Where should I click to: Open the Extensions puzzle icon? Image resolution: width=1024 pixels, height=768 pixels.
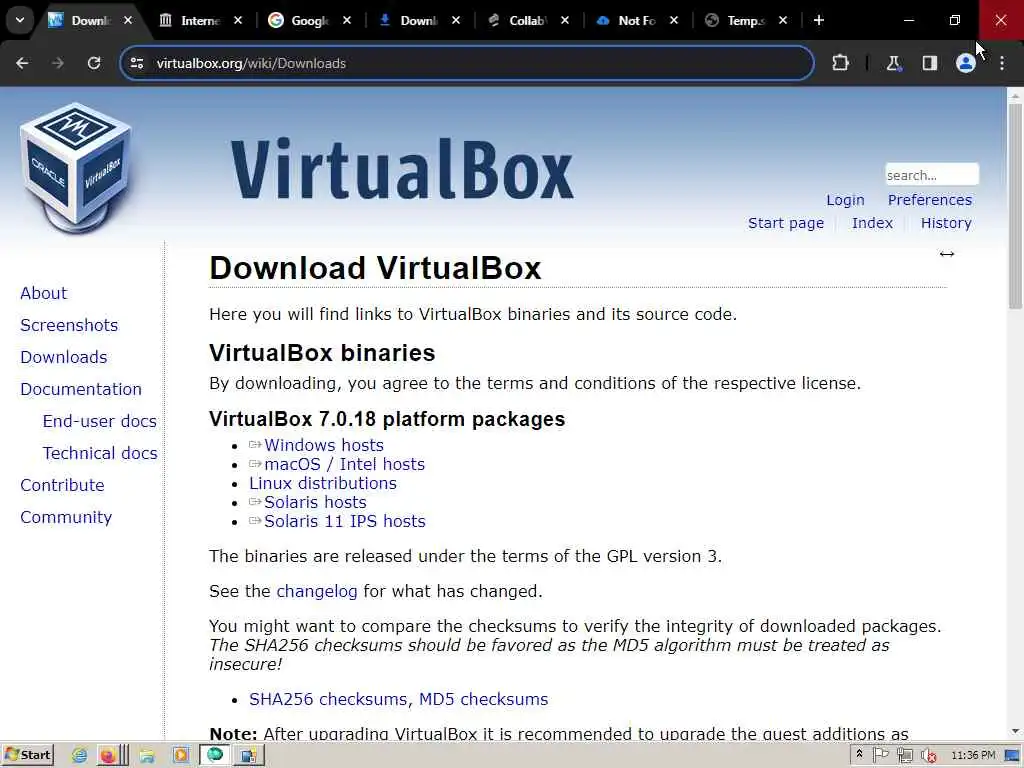[x=840, y=63]
